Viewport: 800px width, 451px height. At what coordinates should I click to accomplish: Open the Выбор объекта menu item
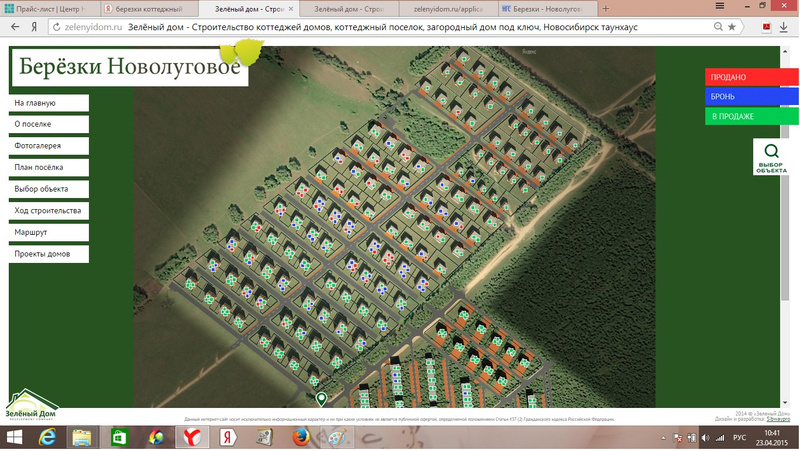[x=49, y=189]
